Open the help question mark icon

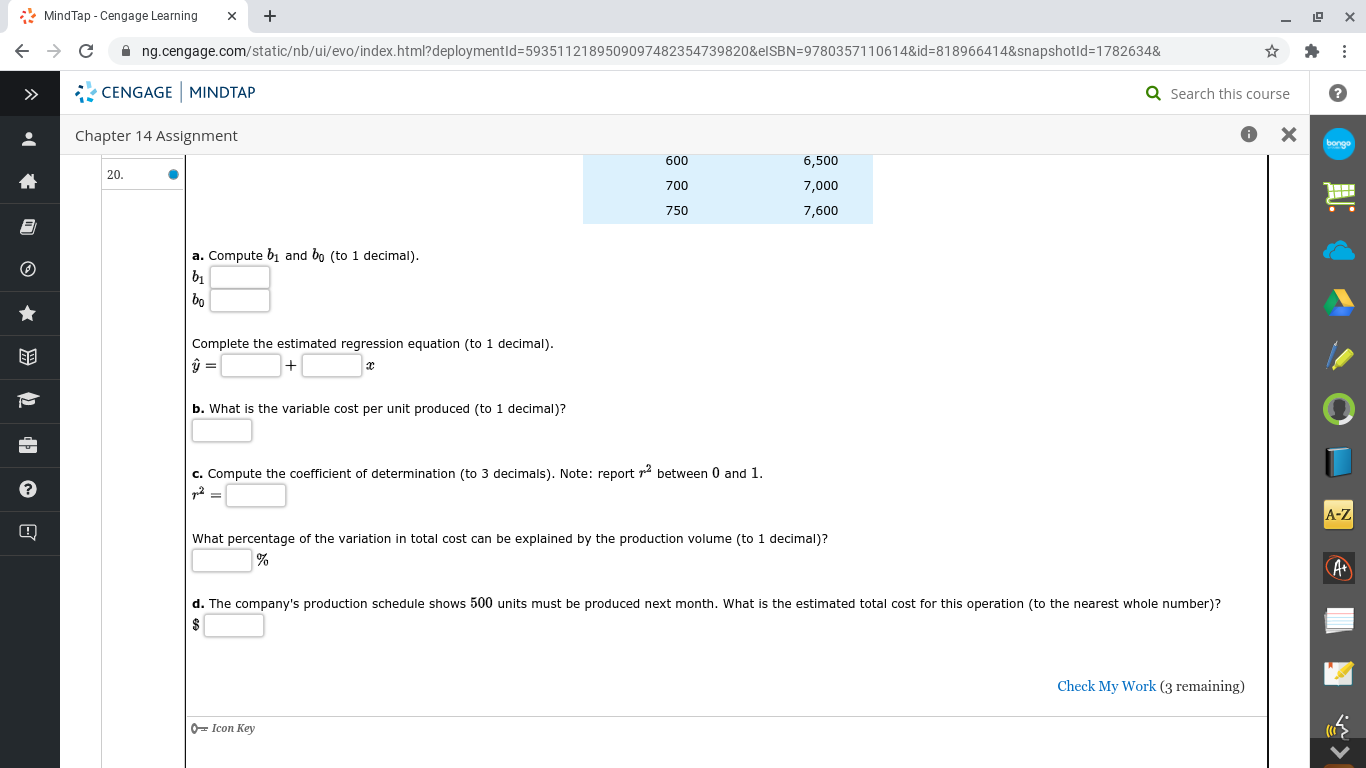[30, 490]
